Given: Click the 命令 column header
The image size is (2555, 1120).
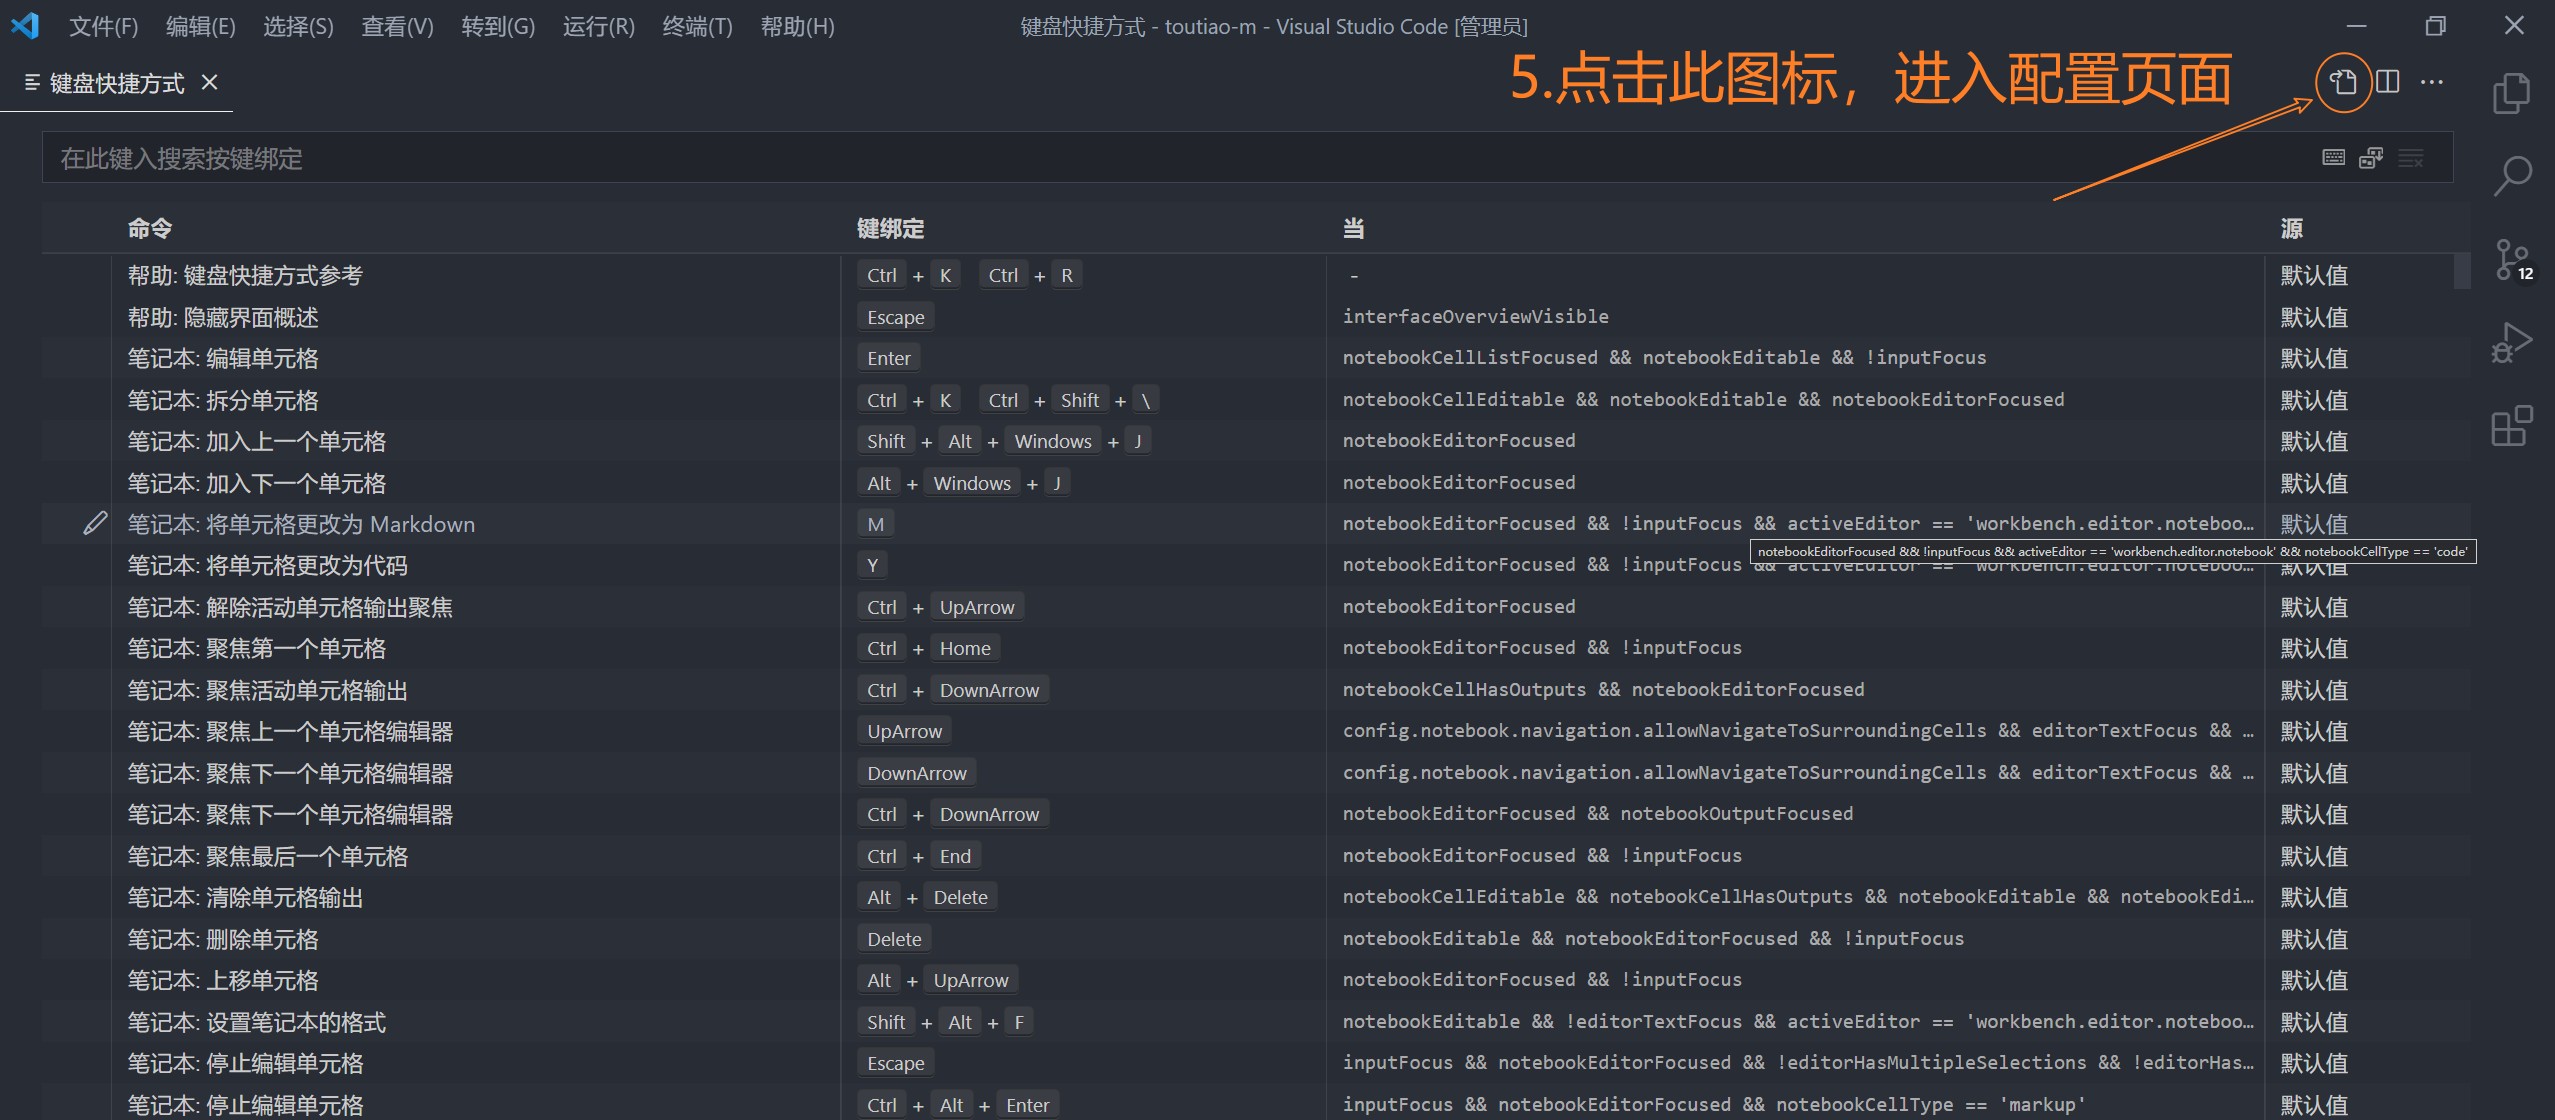Looking at the screenshot, I should coord(150,229).
